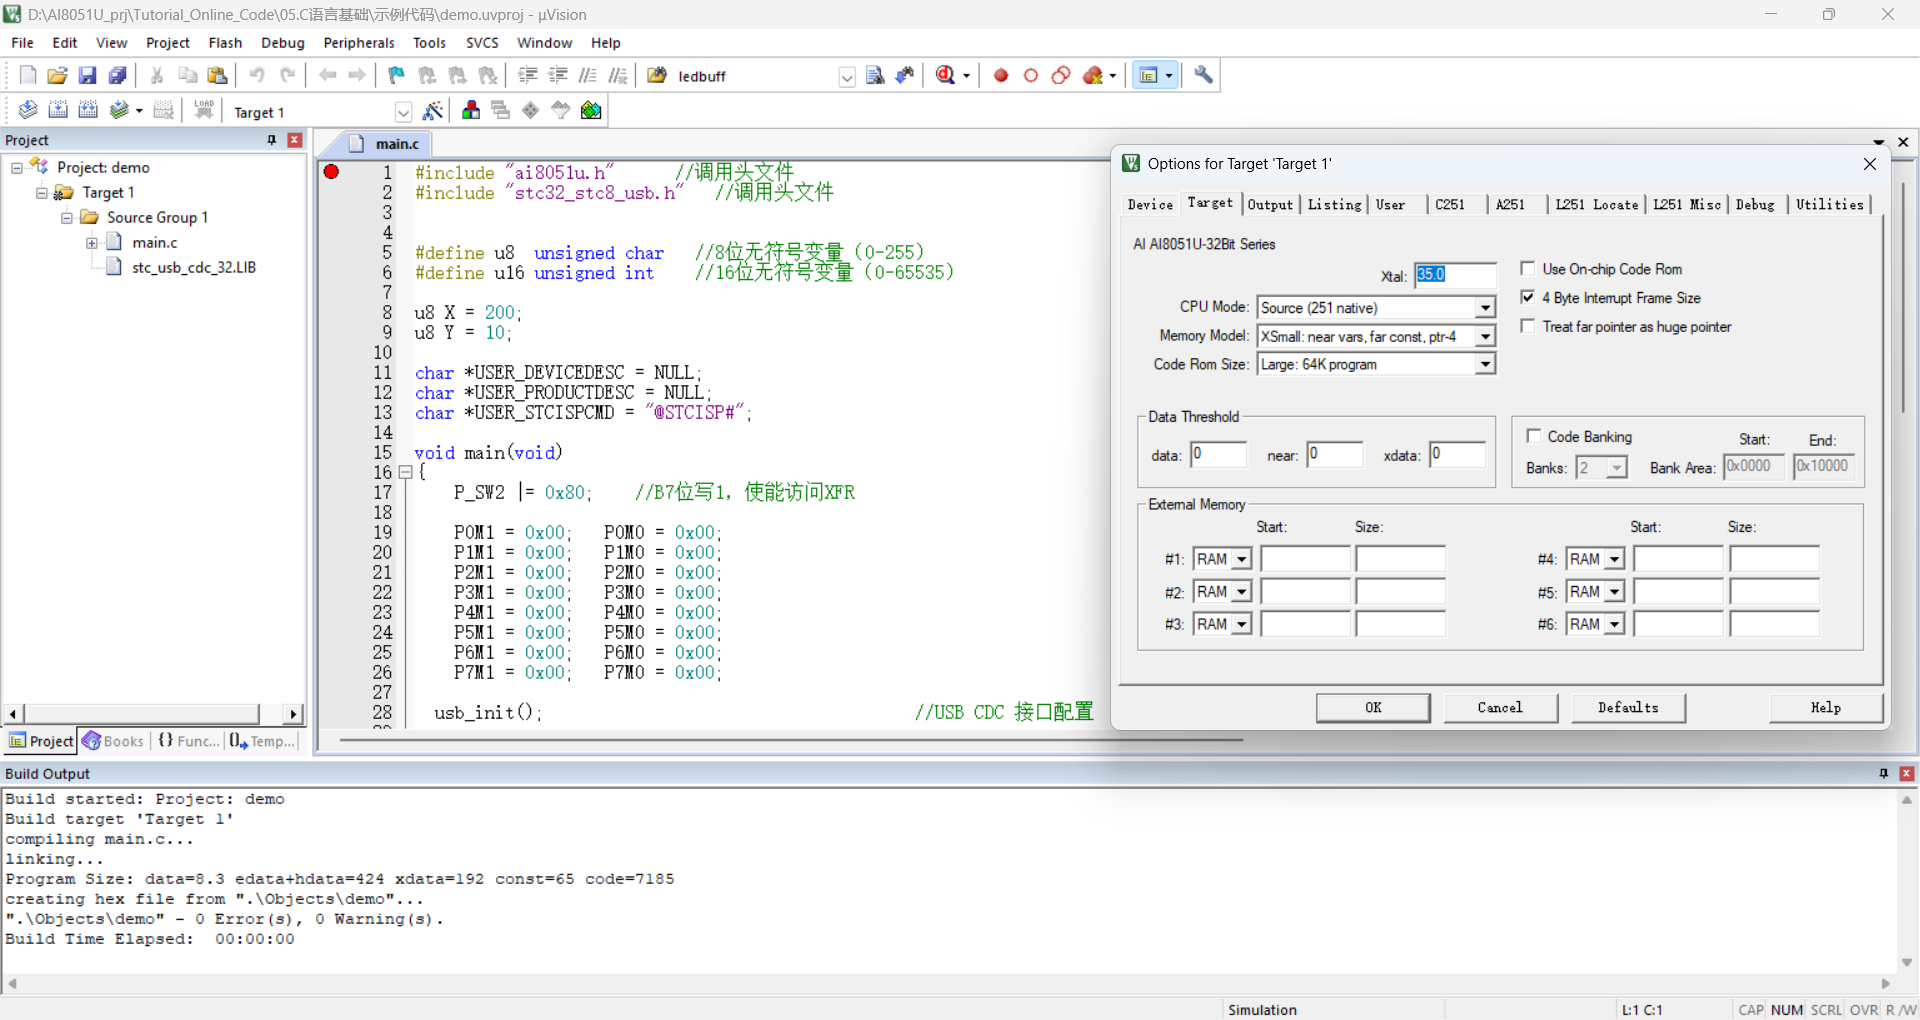Open External Memory #1 RAM dropdown

pos(1241,560)
